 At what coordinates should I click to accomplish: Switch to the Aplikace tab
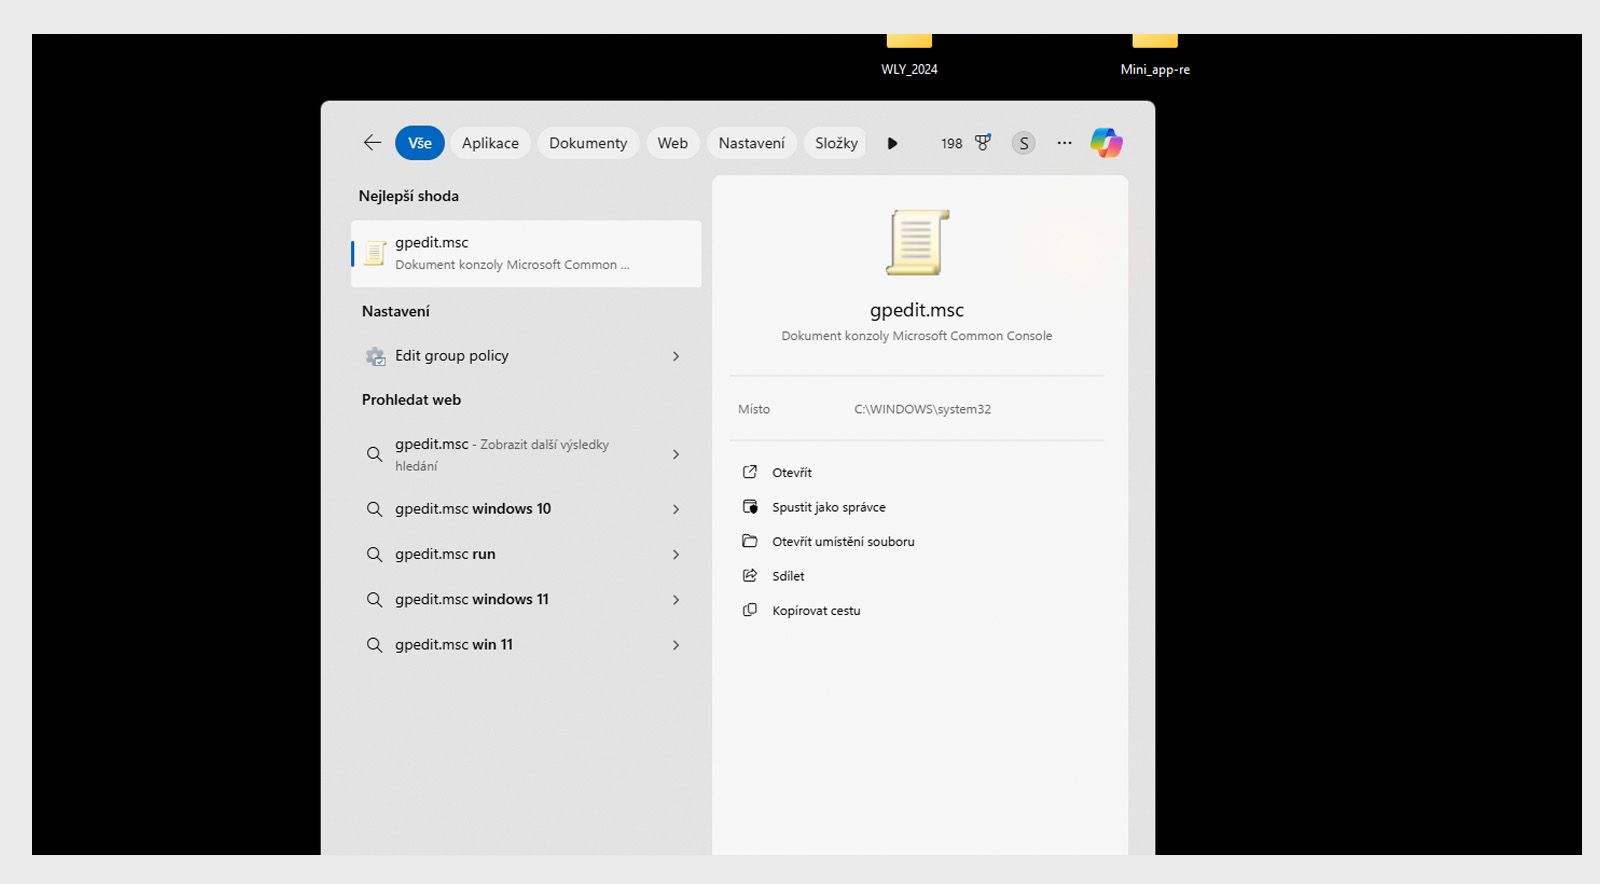(490, 143)
